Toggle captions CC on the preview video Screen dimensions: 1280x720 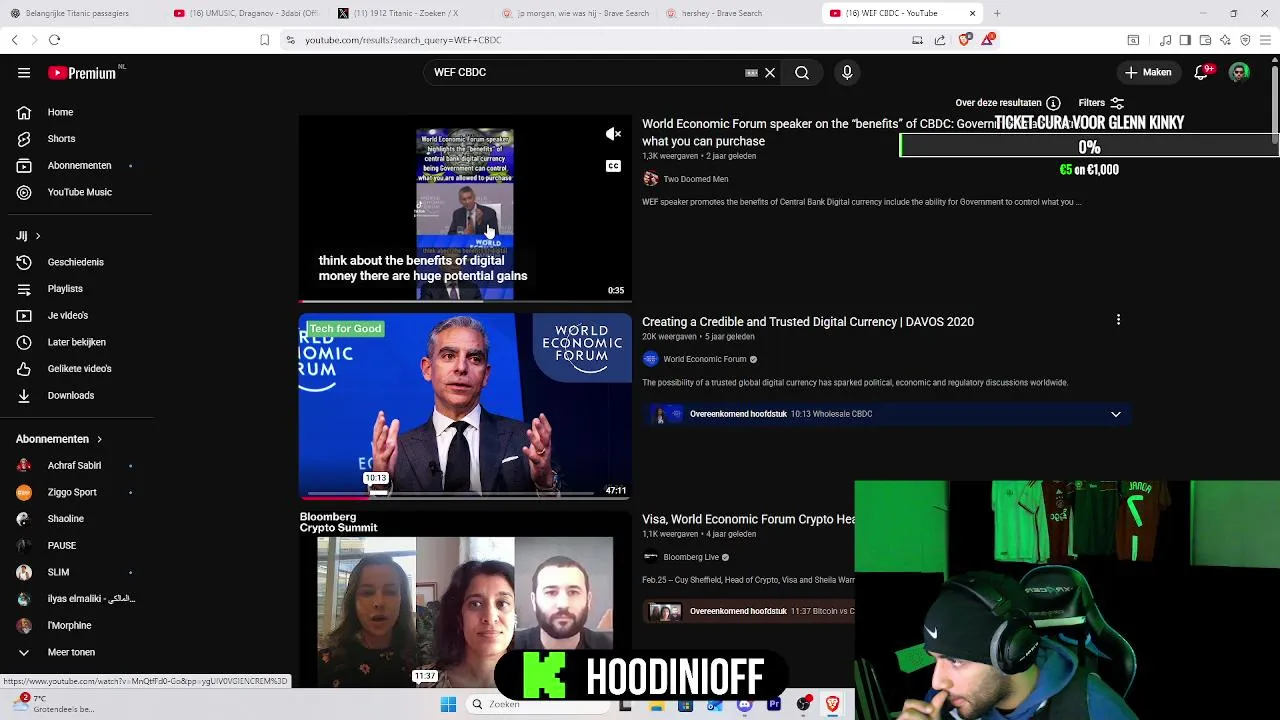[x=613, y=166]
